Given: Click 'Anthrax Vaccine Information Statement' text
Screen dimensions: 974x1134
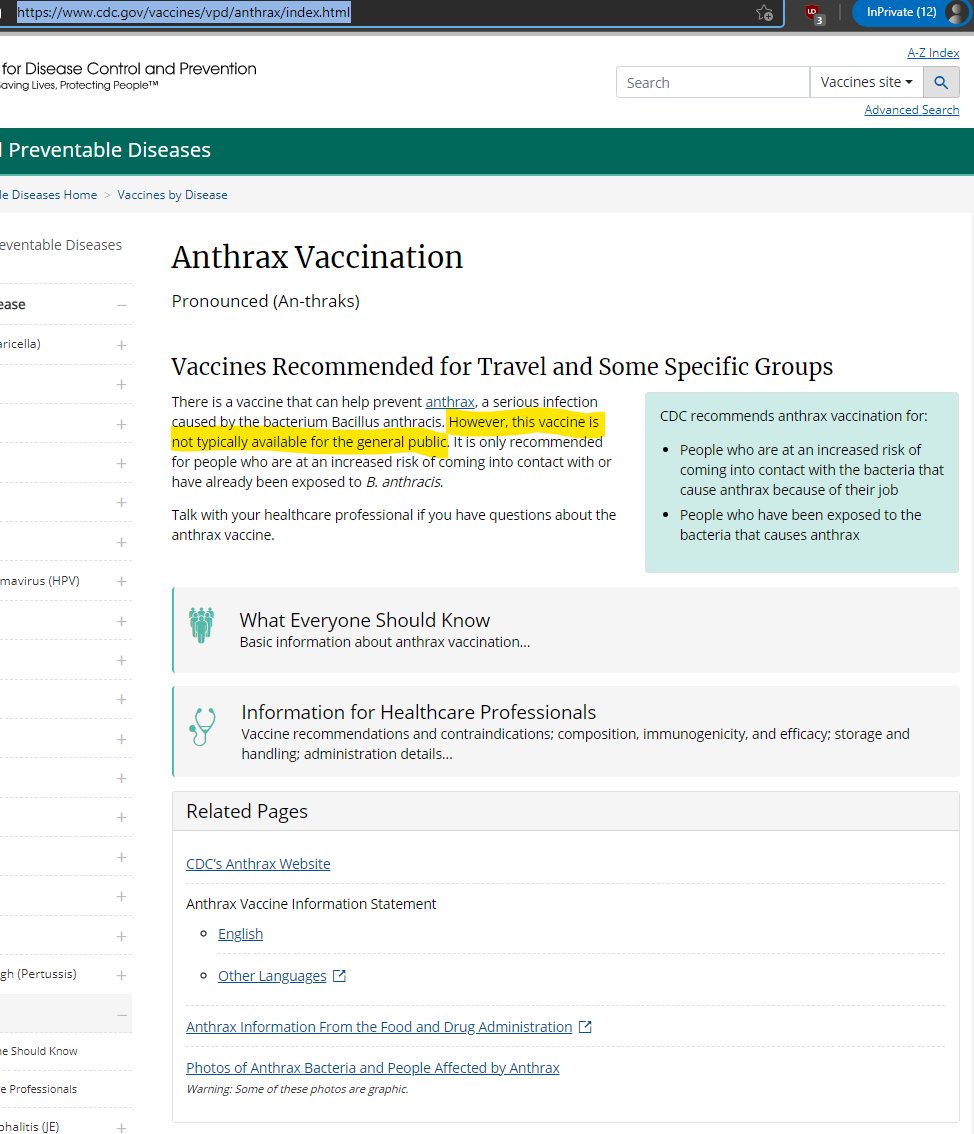Looking at the screenshot, I should point(311,904).
